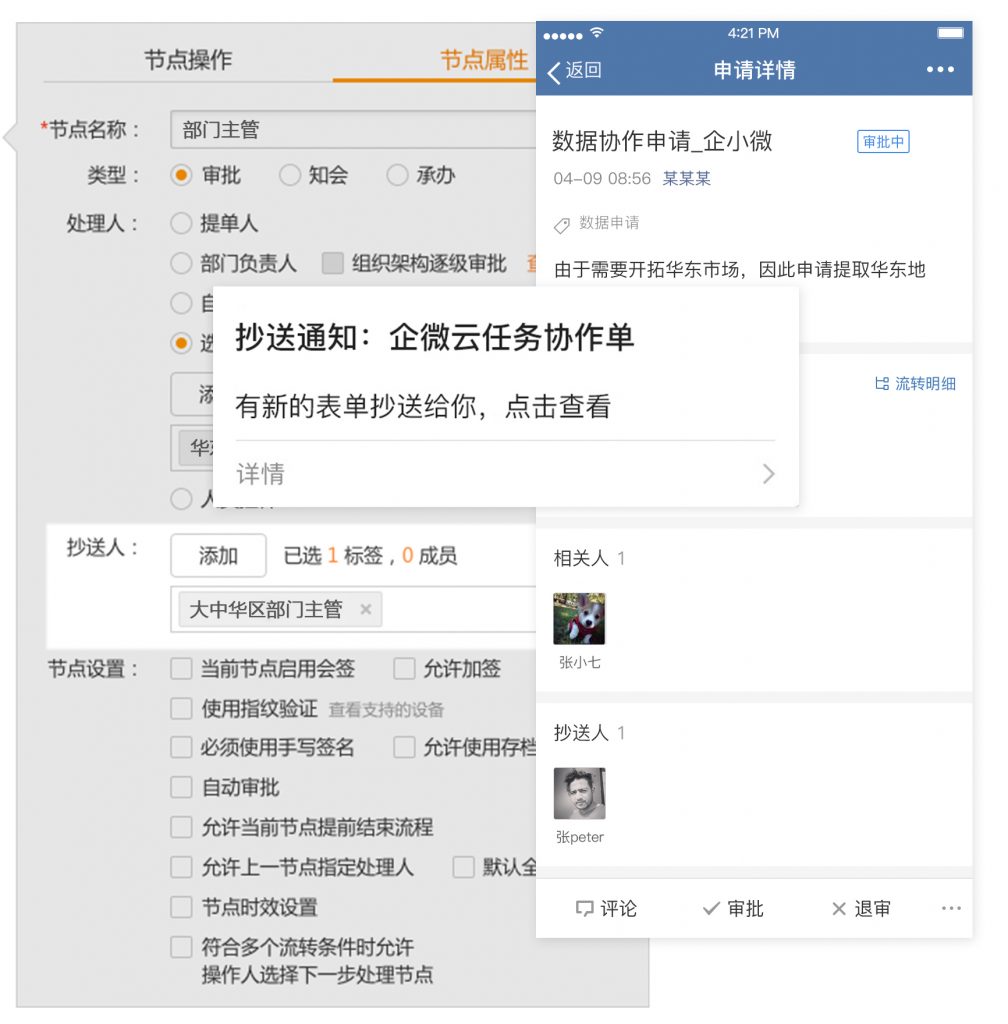The width and height of the screenshot is (1008, 1024).
Task: Tap the back arrow 返回 icon
Action: [x=555, y=71]
